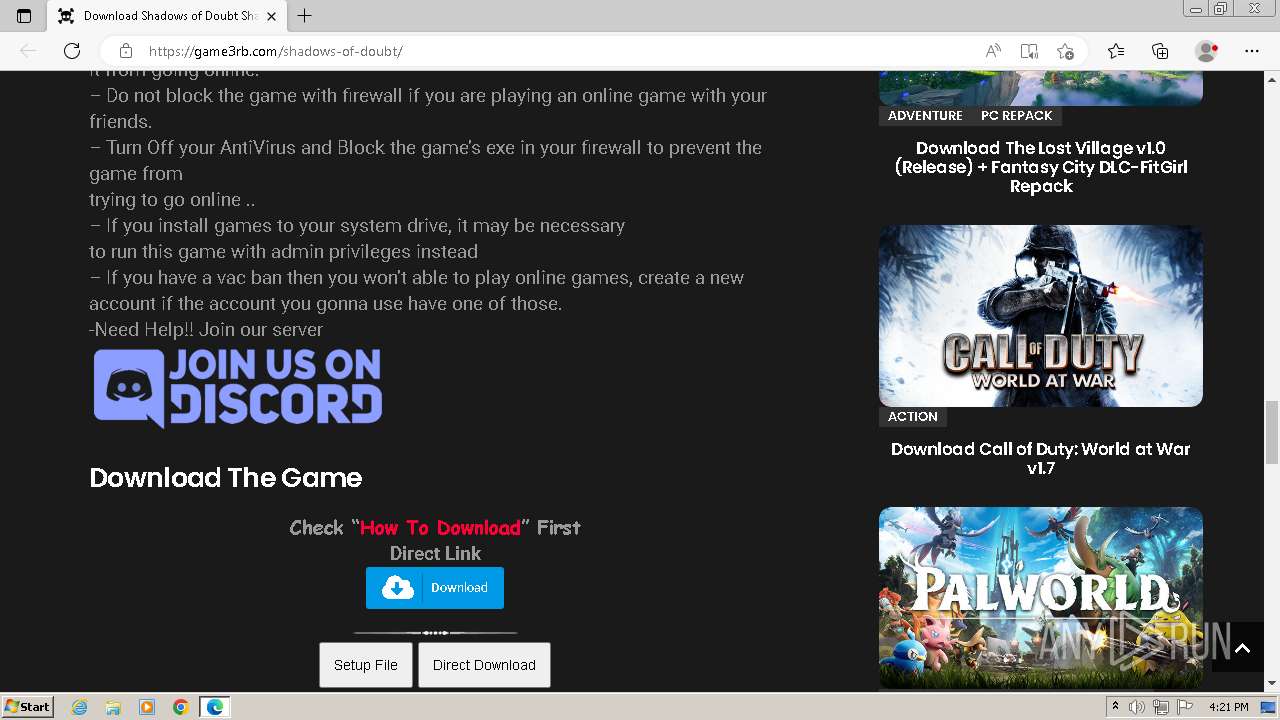The height and width of the screenshot is (720, 1280).
Task: Open the ADVENTURE category tag
Action: pos(925,115)
